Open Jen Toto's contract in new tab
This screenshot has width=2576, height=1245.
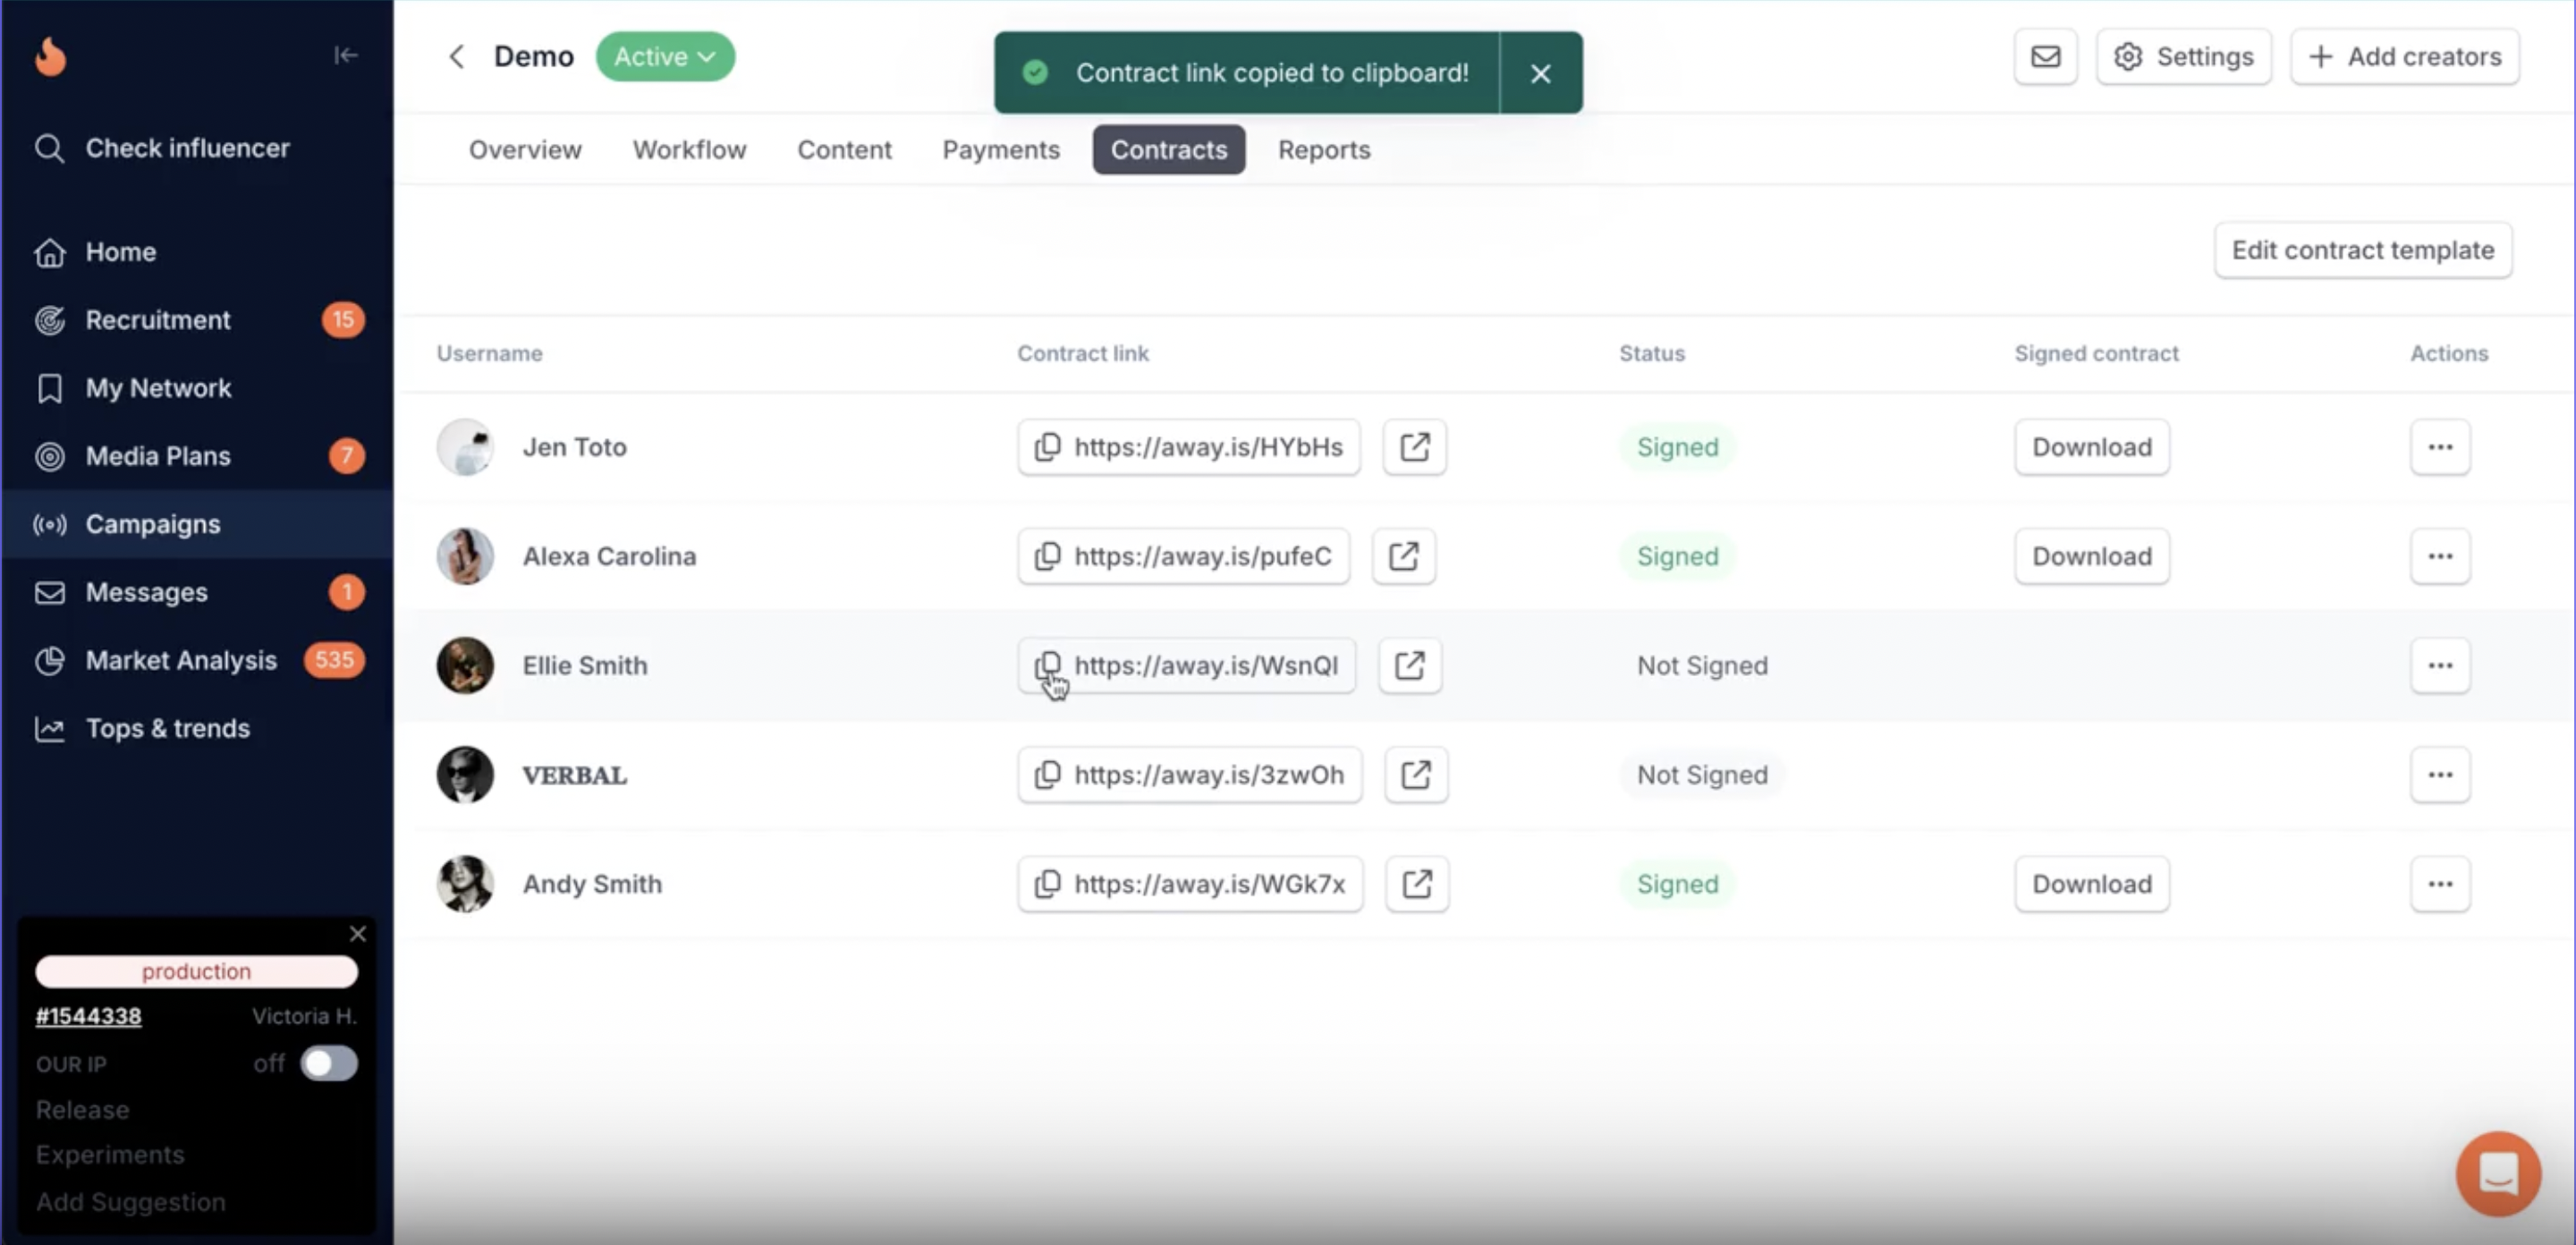click(x=1414, y=447)
